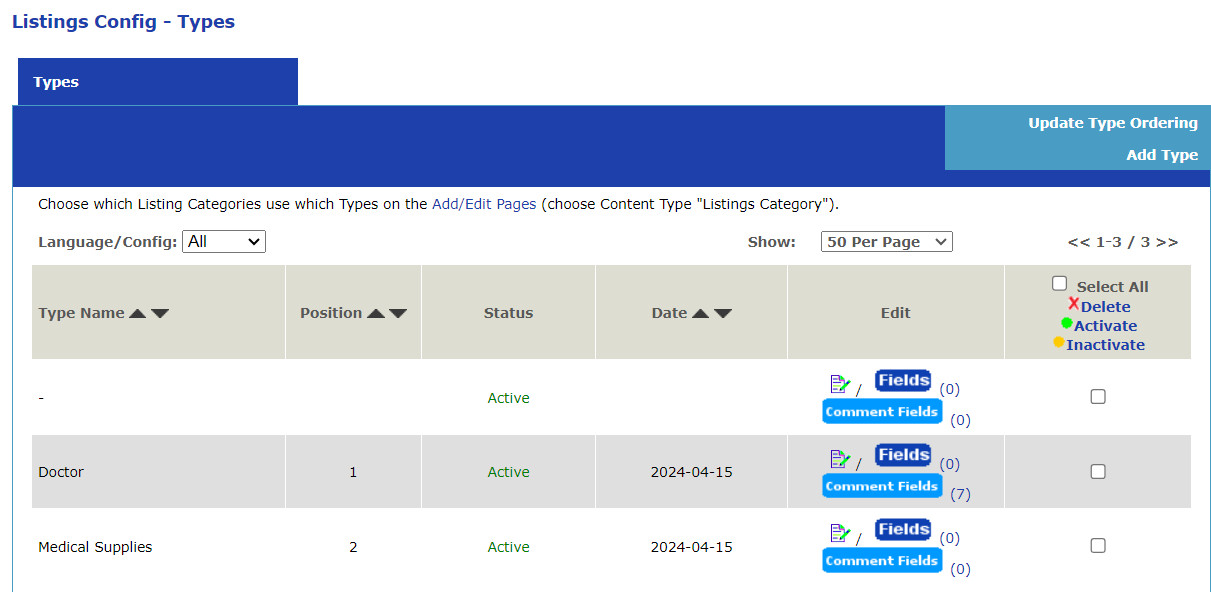Open Comment Fields for Medical Supplies

[x=881, y=561]
